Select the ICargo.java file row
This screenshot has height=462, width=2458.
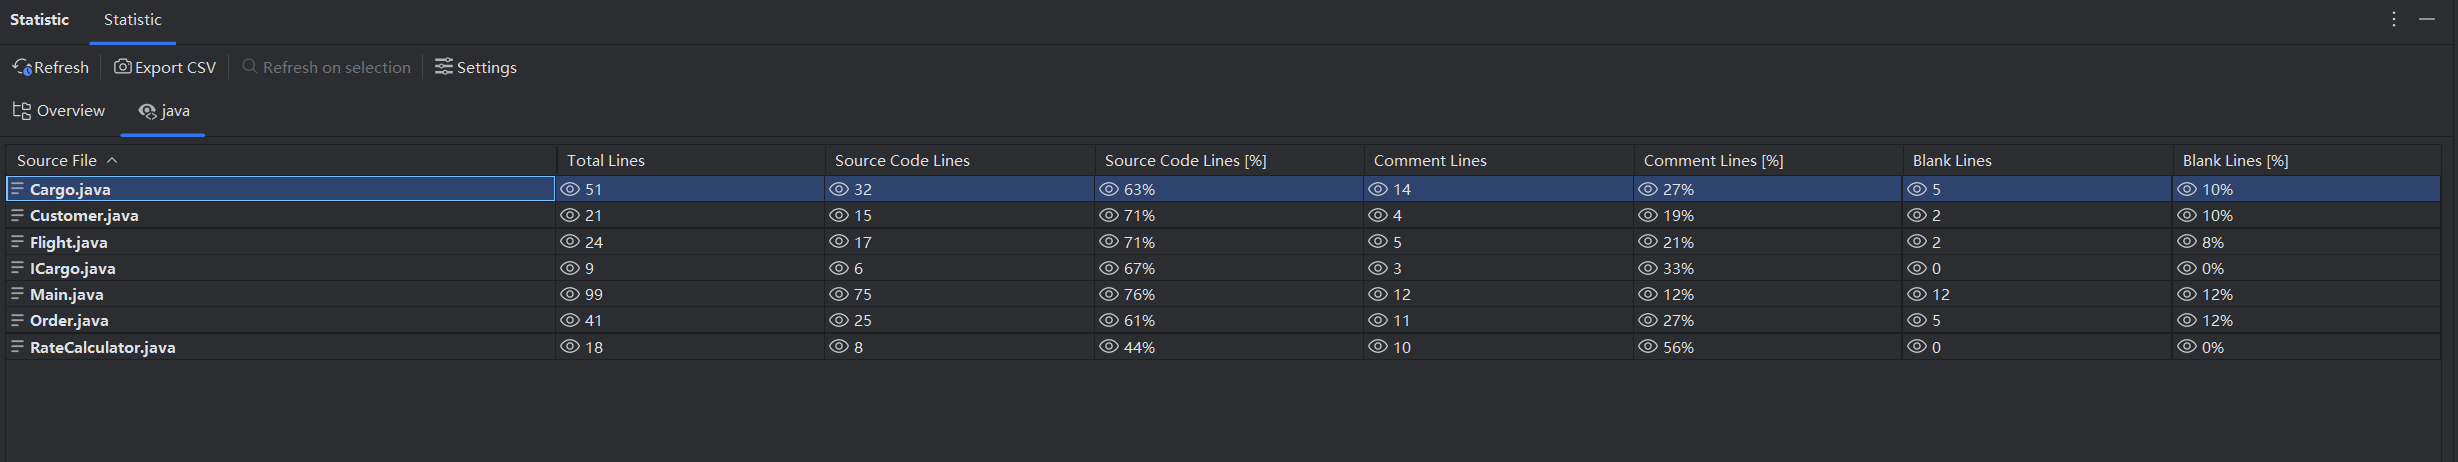pos(73,268)
